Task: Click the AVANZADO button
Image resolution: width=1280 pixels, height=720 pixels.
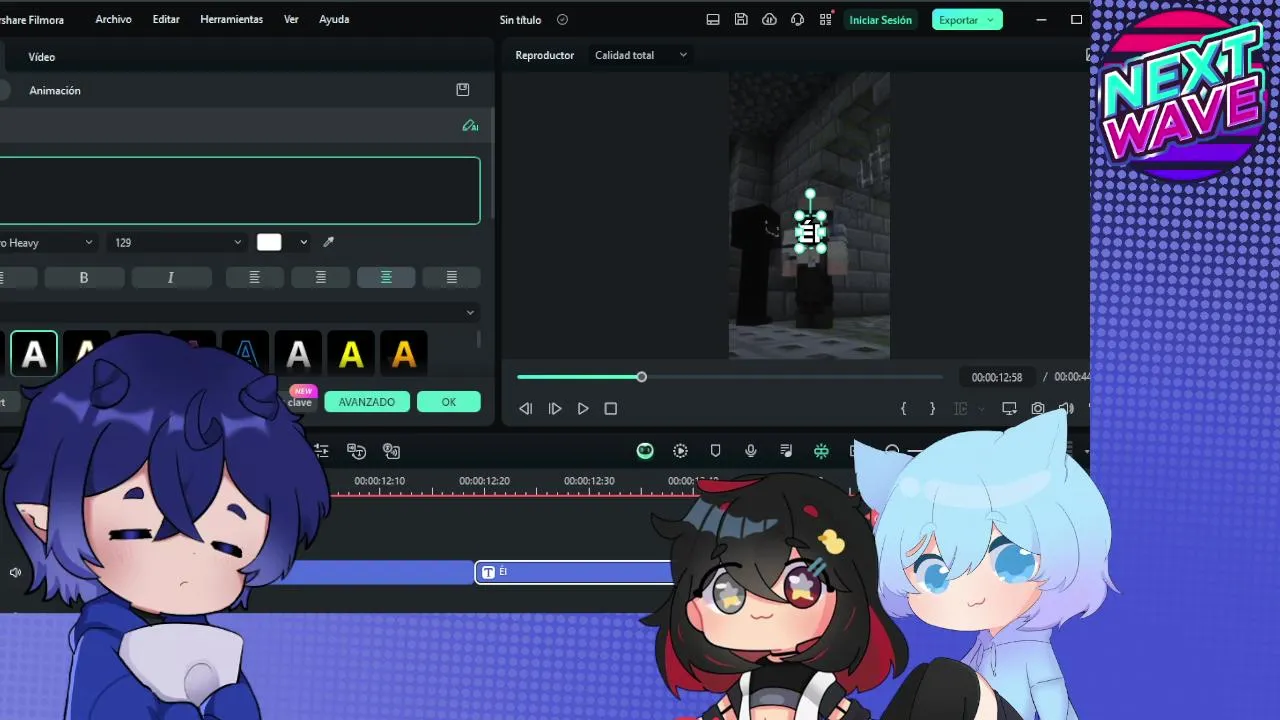Action: (366, 402)
